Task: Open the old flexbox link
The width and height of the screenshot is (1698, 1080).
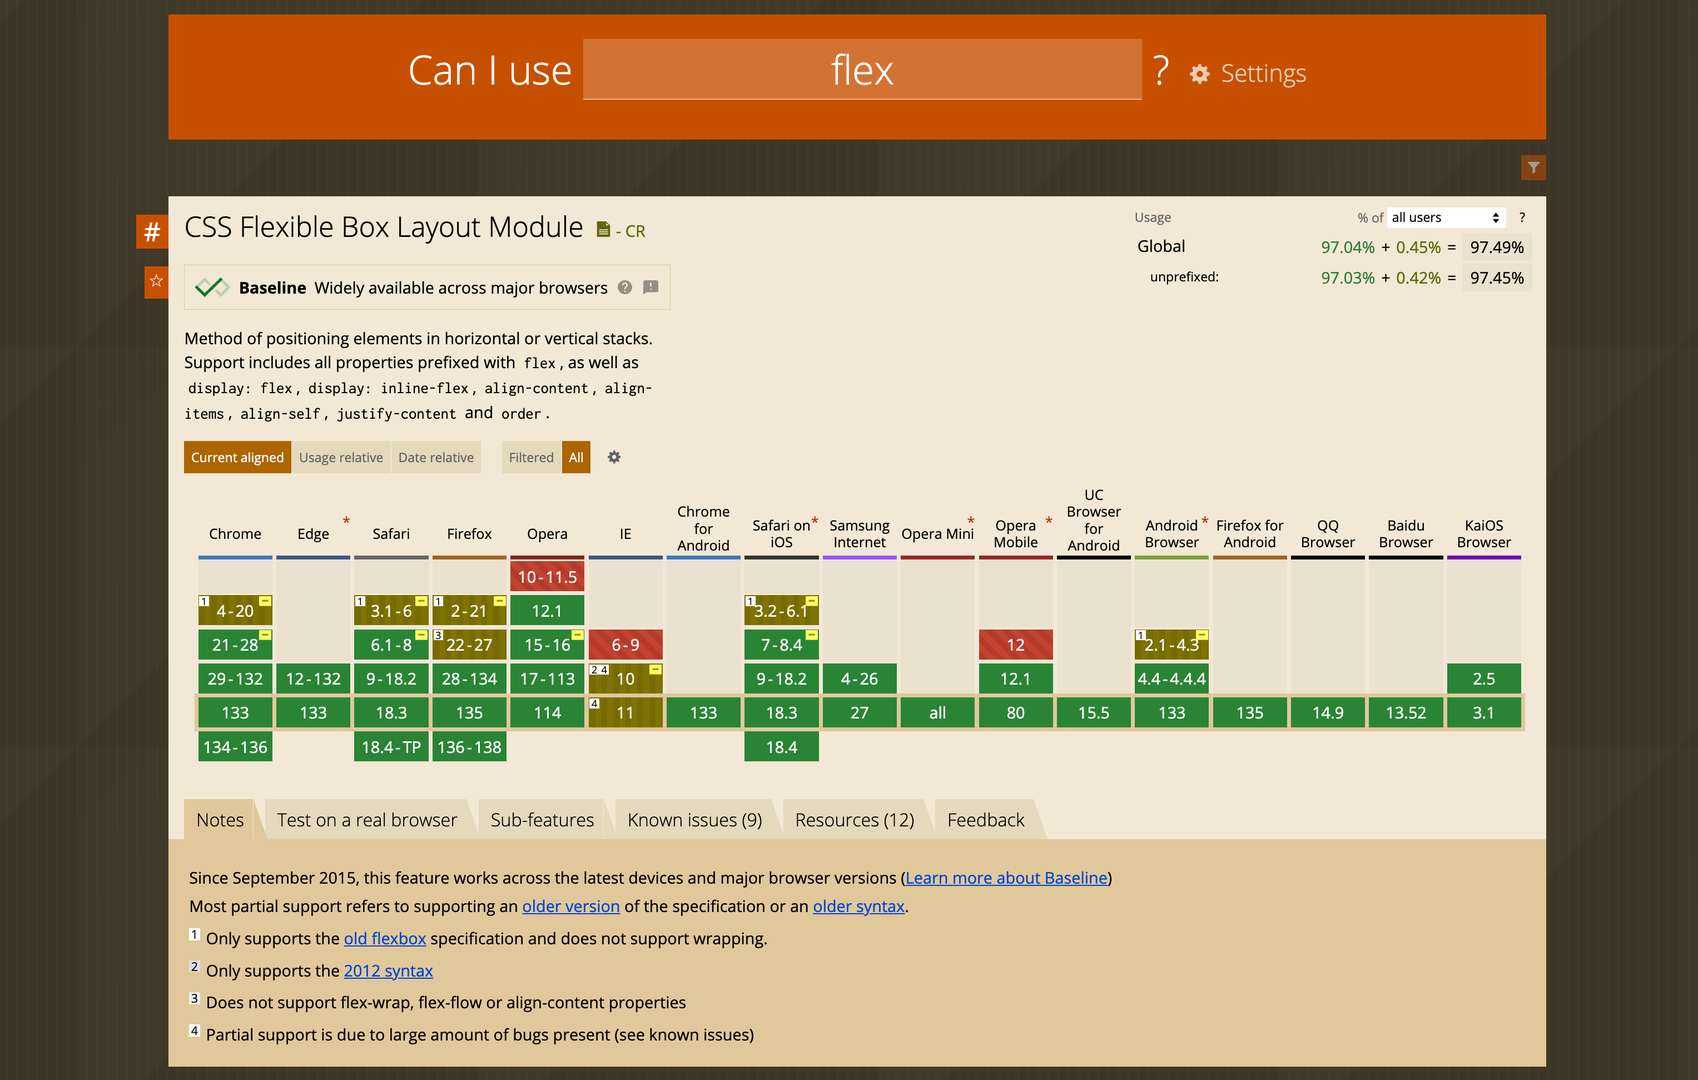Action: [x=385, y=939]
